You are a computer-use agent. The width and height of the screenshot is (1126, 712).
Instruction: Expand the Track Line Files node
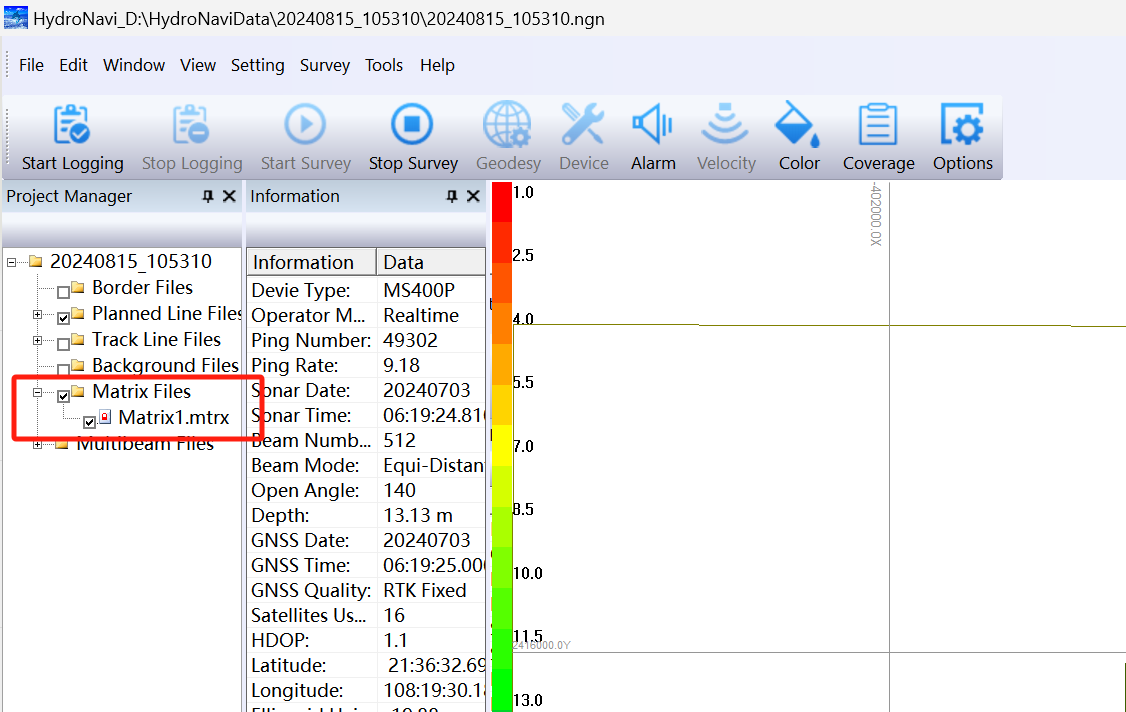click(x=38, y=341)
